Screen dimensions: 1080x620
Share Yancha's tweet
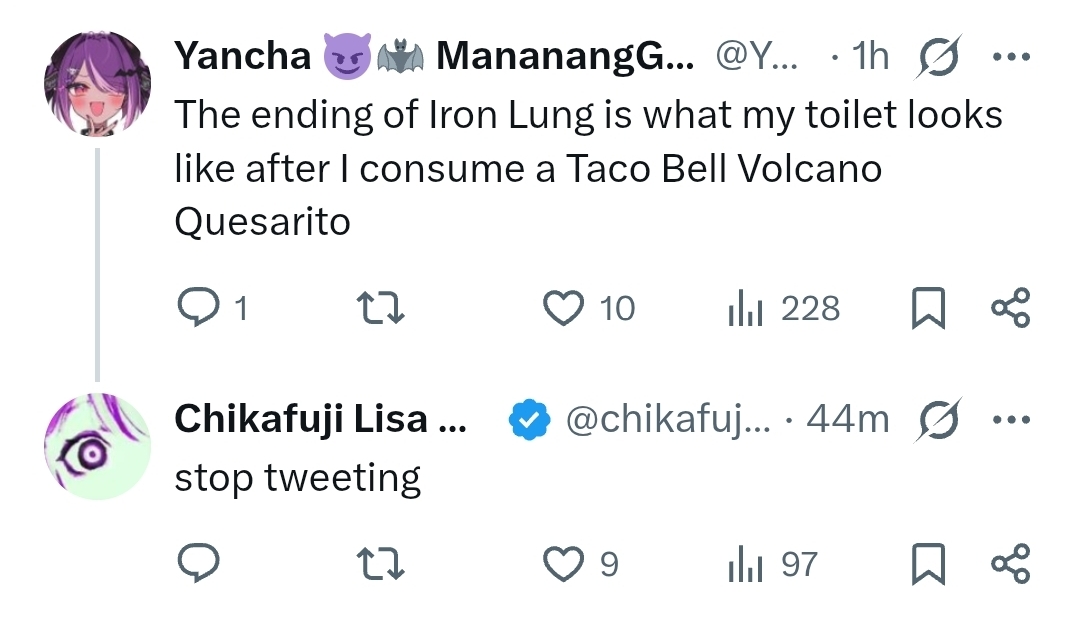pos(1009,309)
